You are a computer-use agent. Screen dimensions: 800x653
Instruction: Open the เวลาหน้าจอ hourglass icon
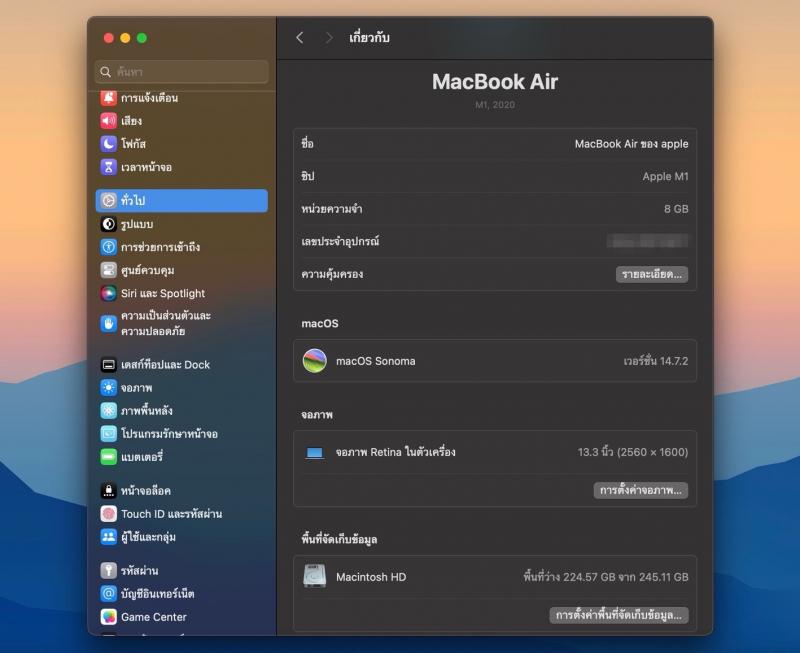coord(108,167)
